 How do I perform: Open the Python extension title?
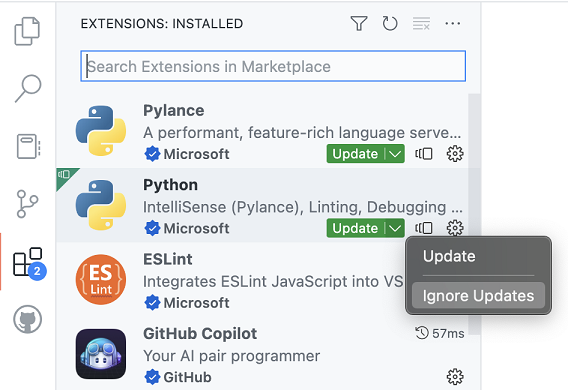click(170, 185)
